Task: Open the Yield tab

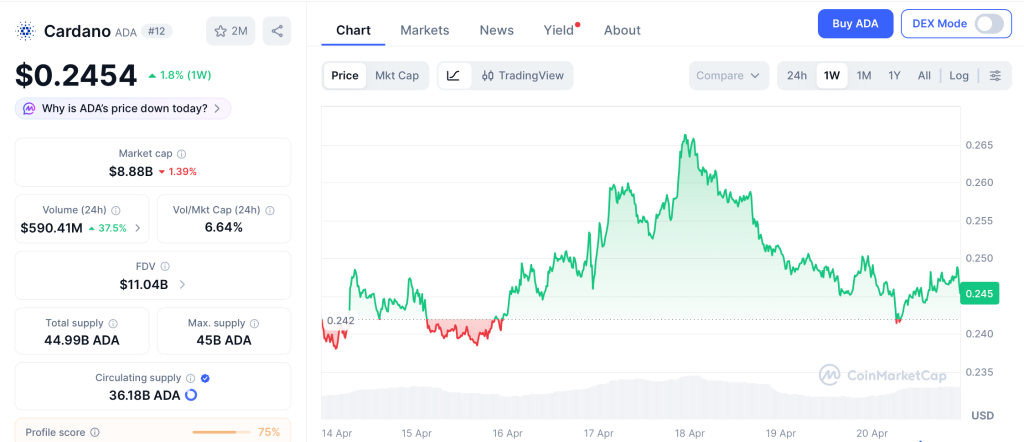Action: pos(559,30)
